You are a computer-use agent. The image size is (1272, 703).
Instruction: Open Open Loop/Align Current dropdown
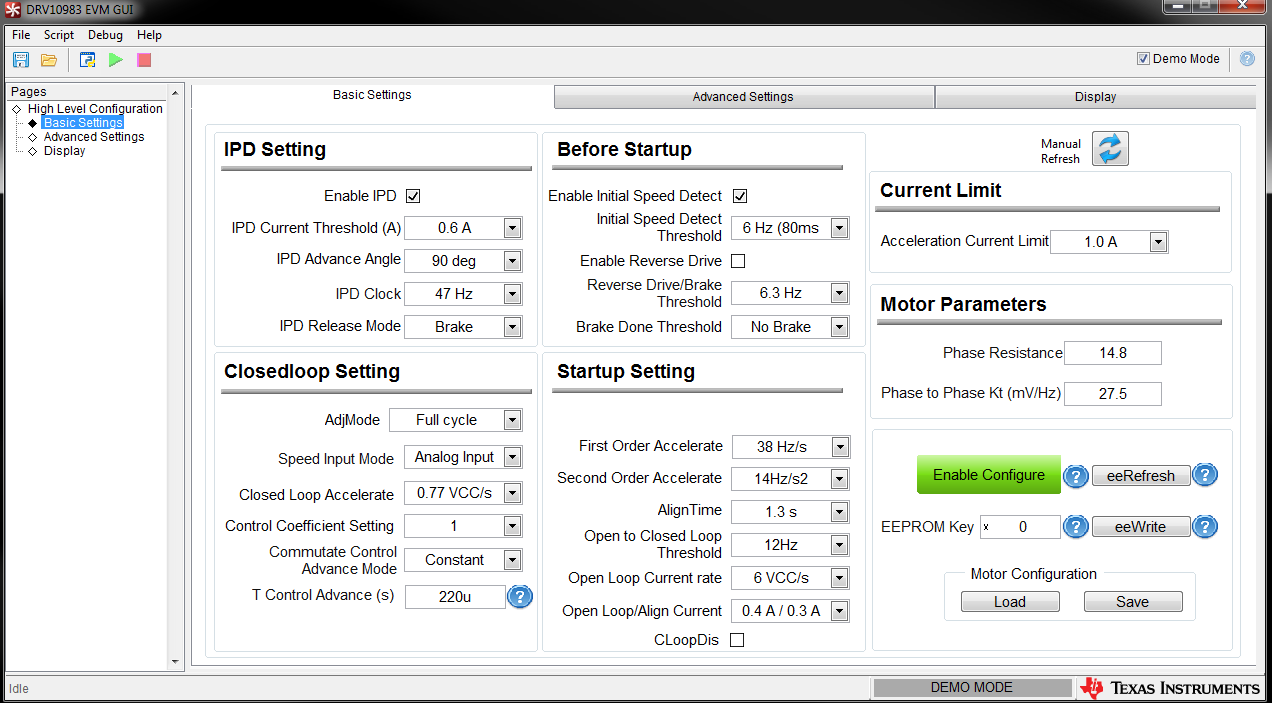click(x=790, y=611)
